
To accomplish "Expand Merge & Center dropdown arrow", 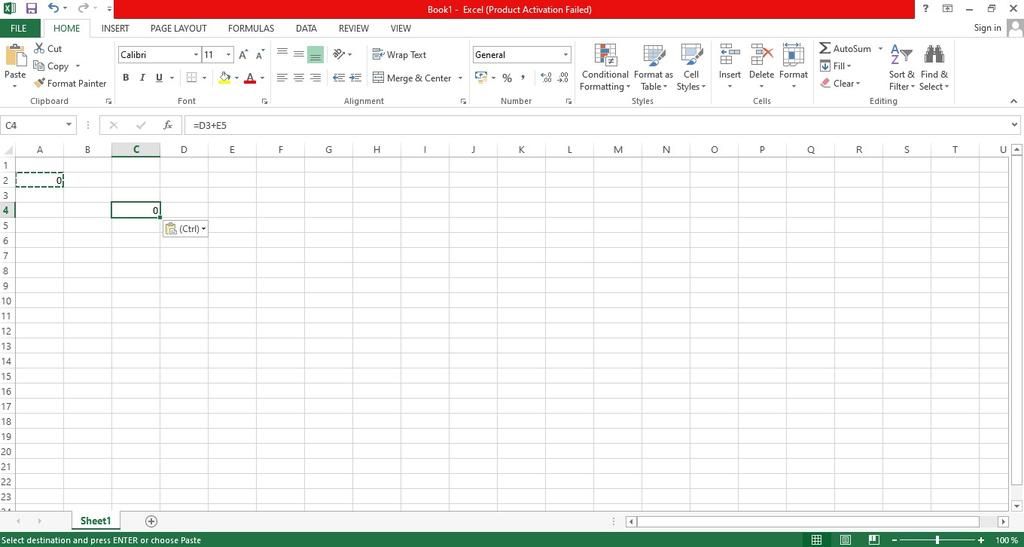I will 460,78.
